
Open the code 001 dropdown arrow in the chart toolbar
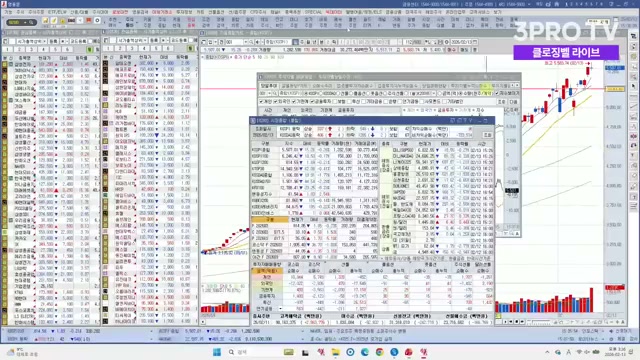246,42
